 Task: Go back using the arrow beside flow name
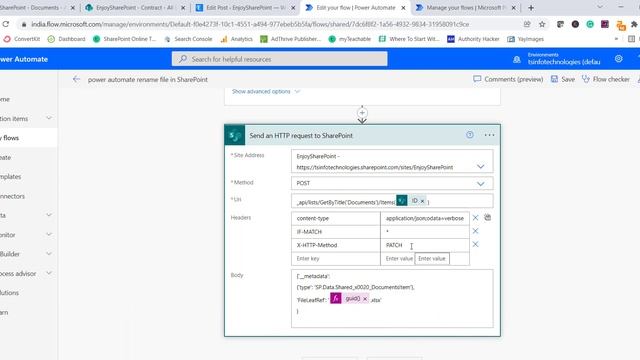[x=76, y=79]
